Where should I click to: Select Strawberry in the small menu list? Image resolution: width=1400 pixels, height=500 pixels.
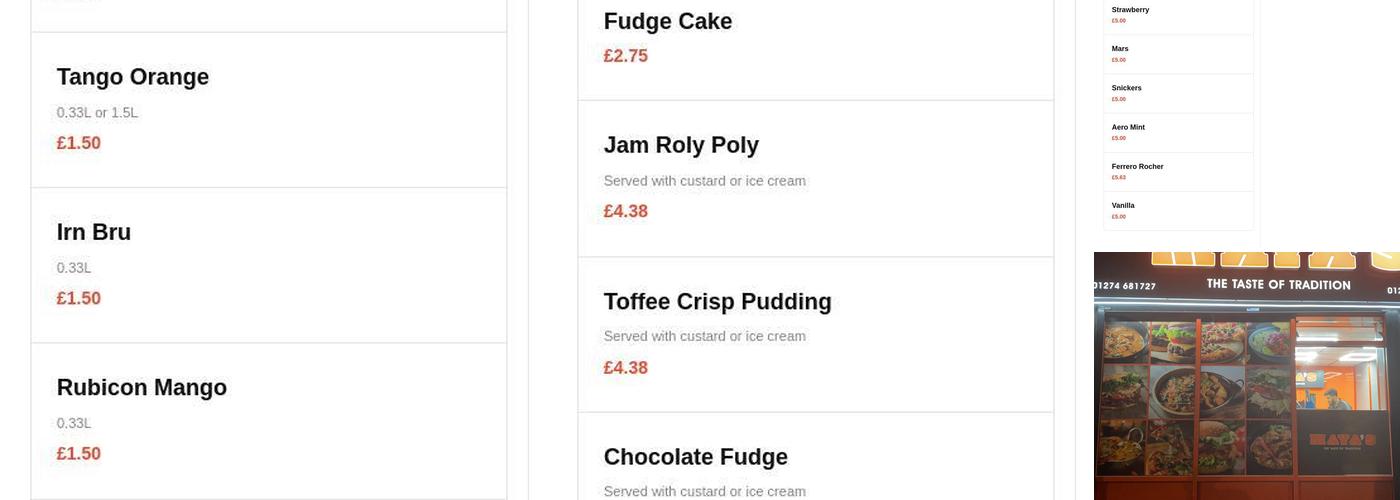coord(1130,10)
